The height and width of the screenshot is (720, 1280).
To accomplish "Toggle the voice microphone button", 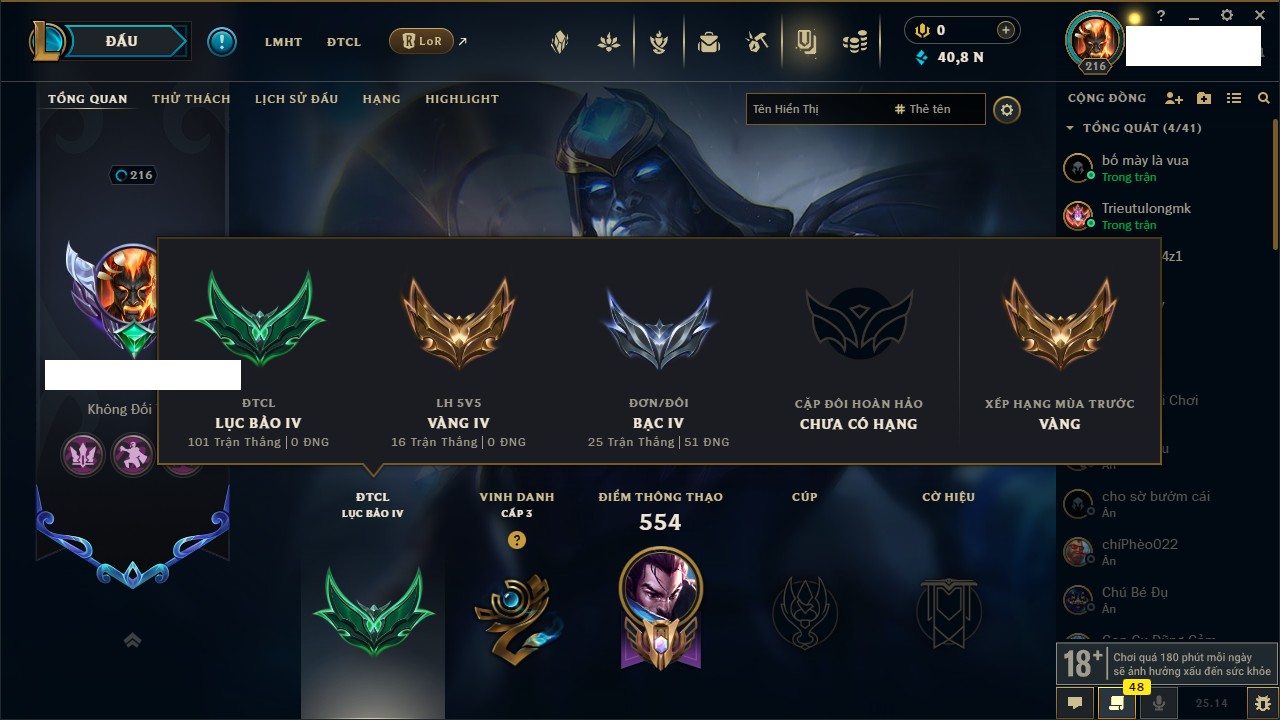I will 1159,703.
